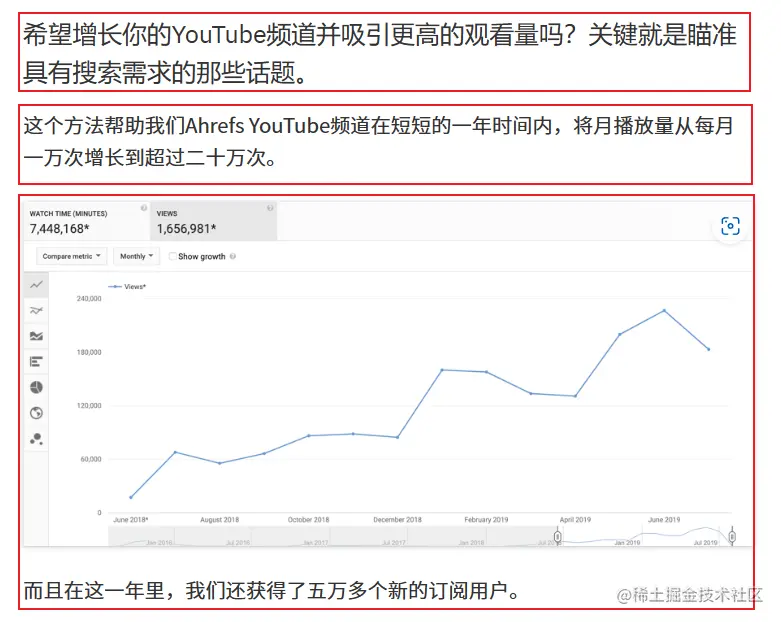Click the left handle of timeline range slider
The image size is (781, 622).
[558, 537]
